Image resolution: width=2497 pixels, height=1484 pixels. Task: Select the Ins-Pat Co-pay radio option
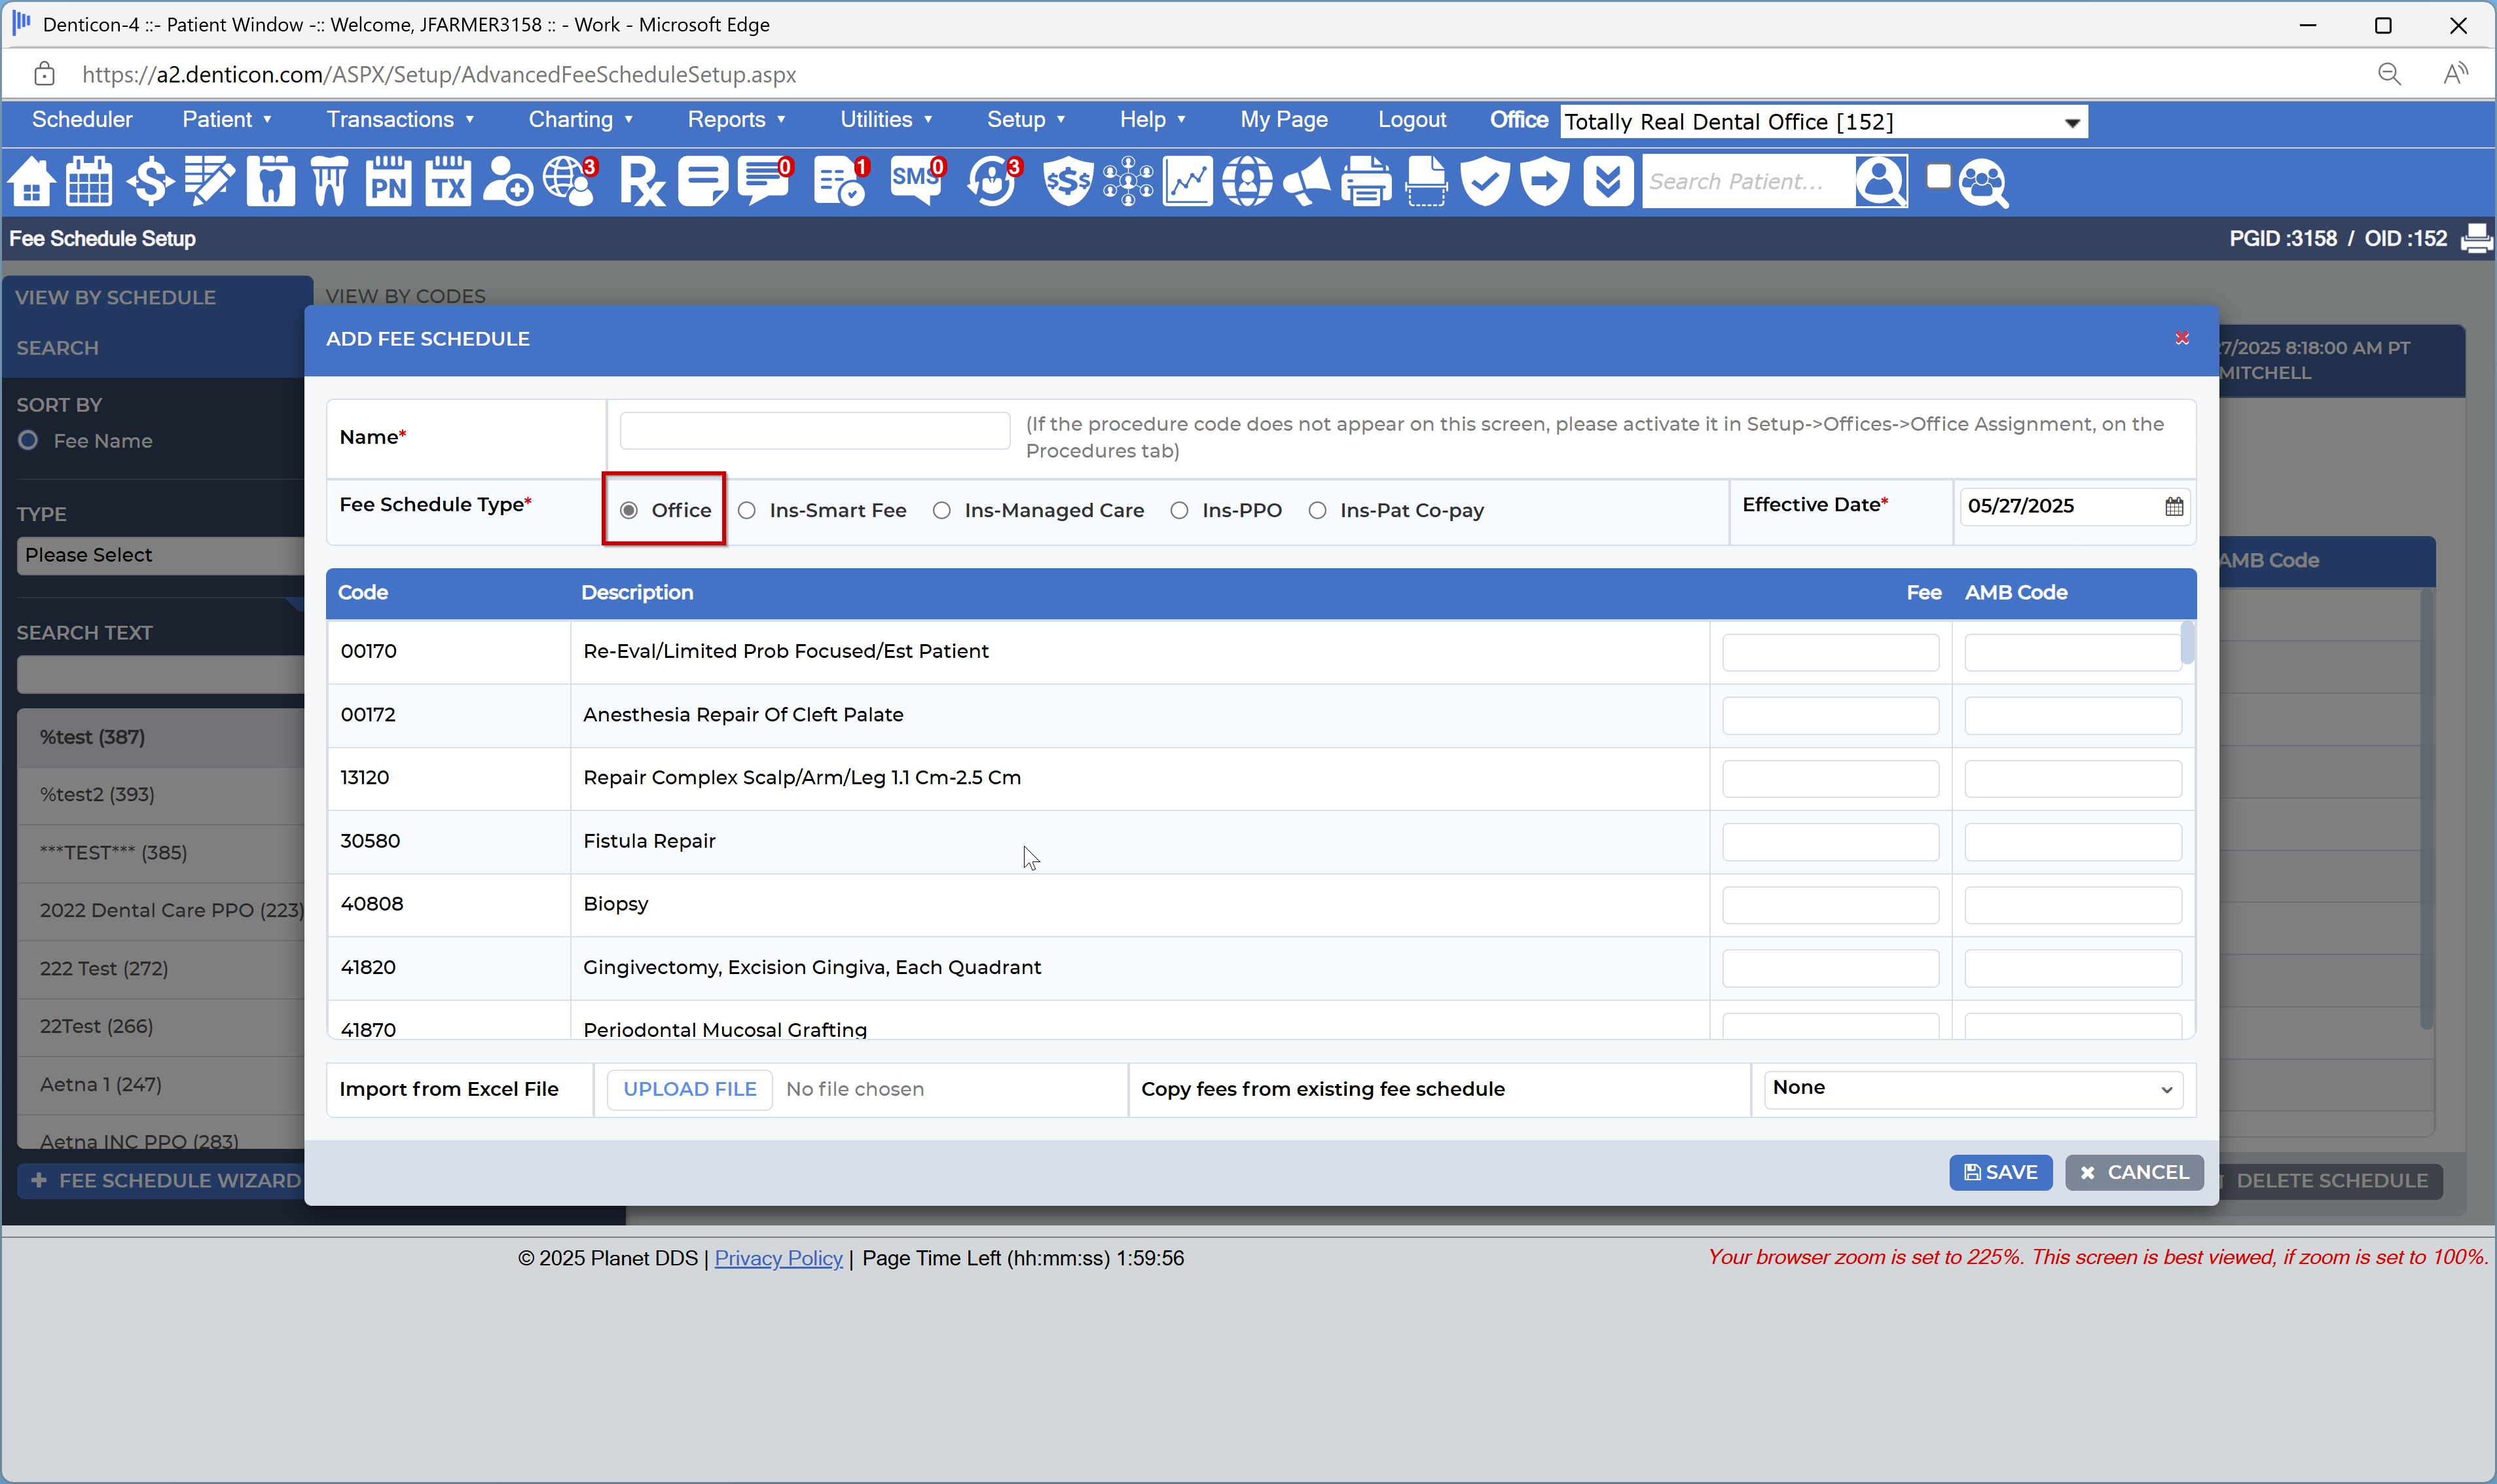[1318, 511]
